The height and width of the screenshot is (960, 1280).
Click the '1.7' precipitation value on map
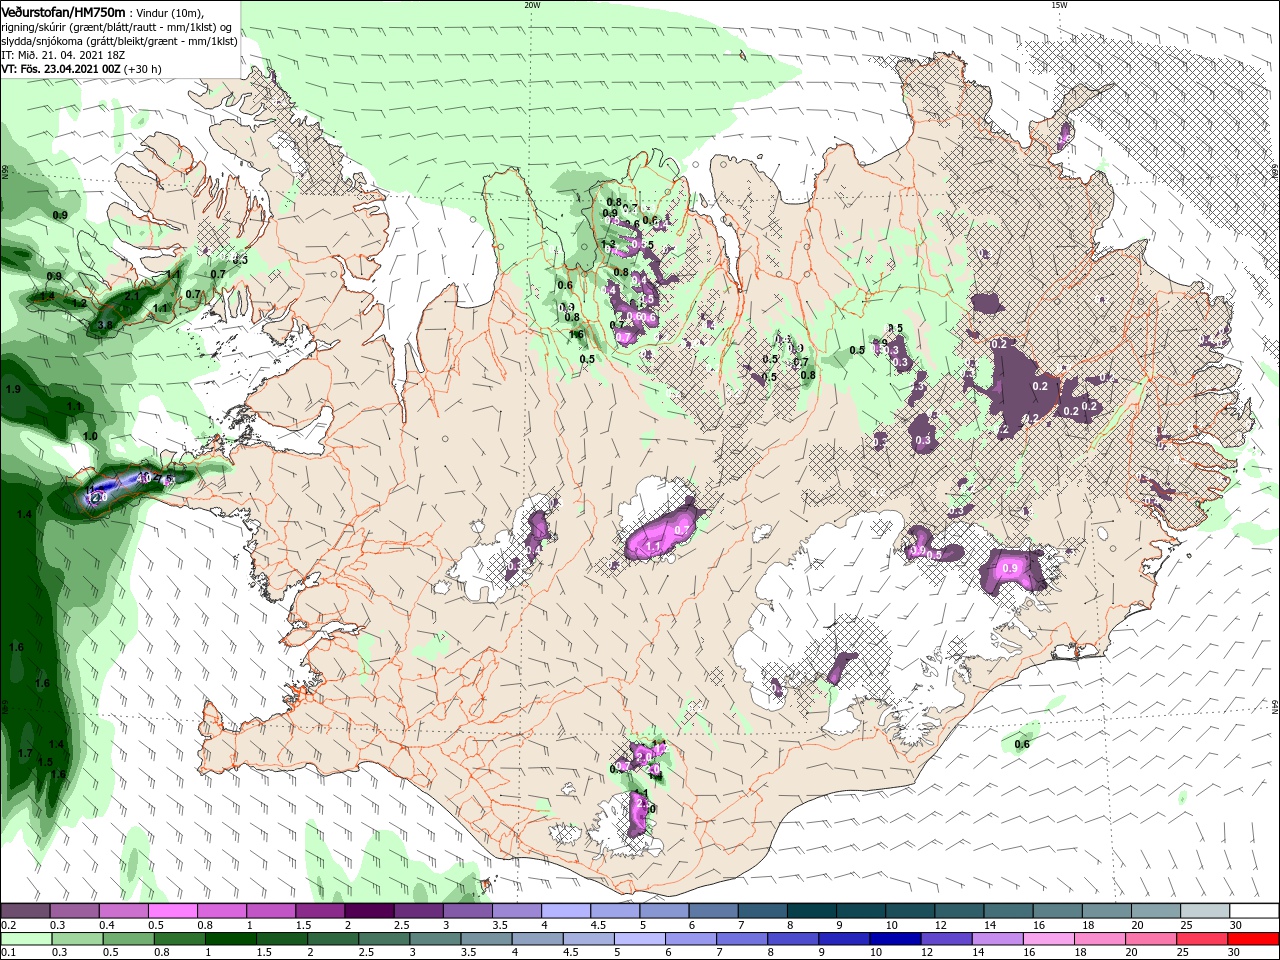pyautogui.click(x=25, y=753)
